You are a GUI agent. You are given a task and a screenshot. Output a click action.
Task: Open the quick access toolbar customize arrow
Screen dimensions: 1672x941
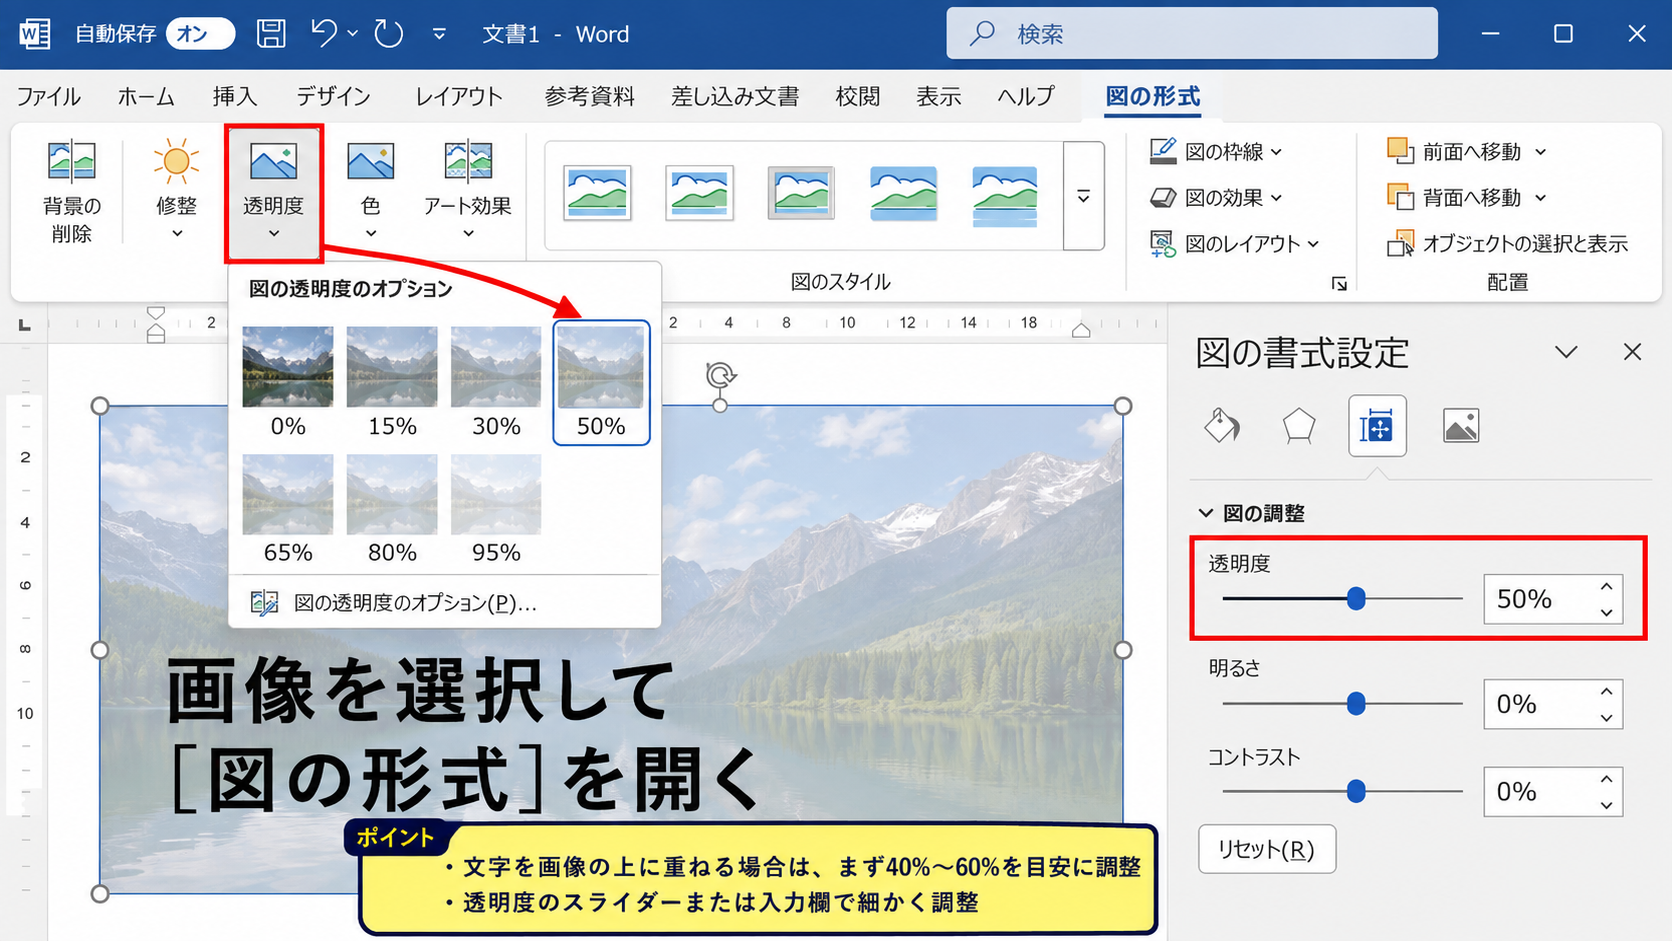click(439, 34)
